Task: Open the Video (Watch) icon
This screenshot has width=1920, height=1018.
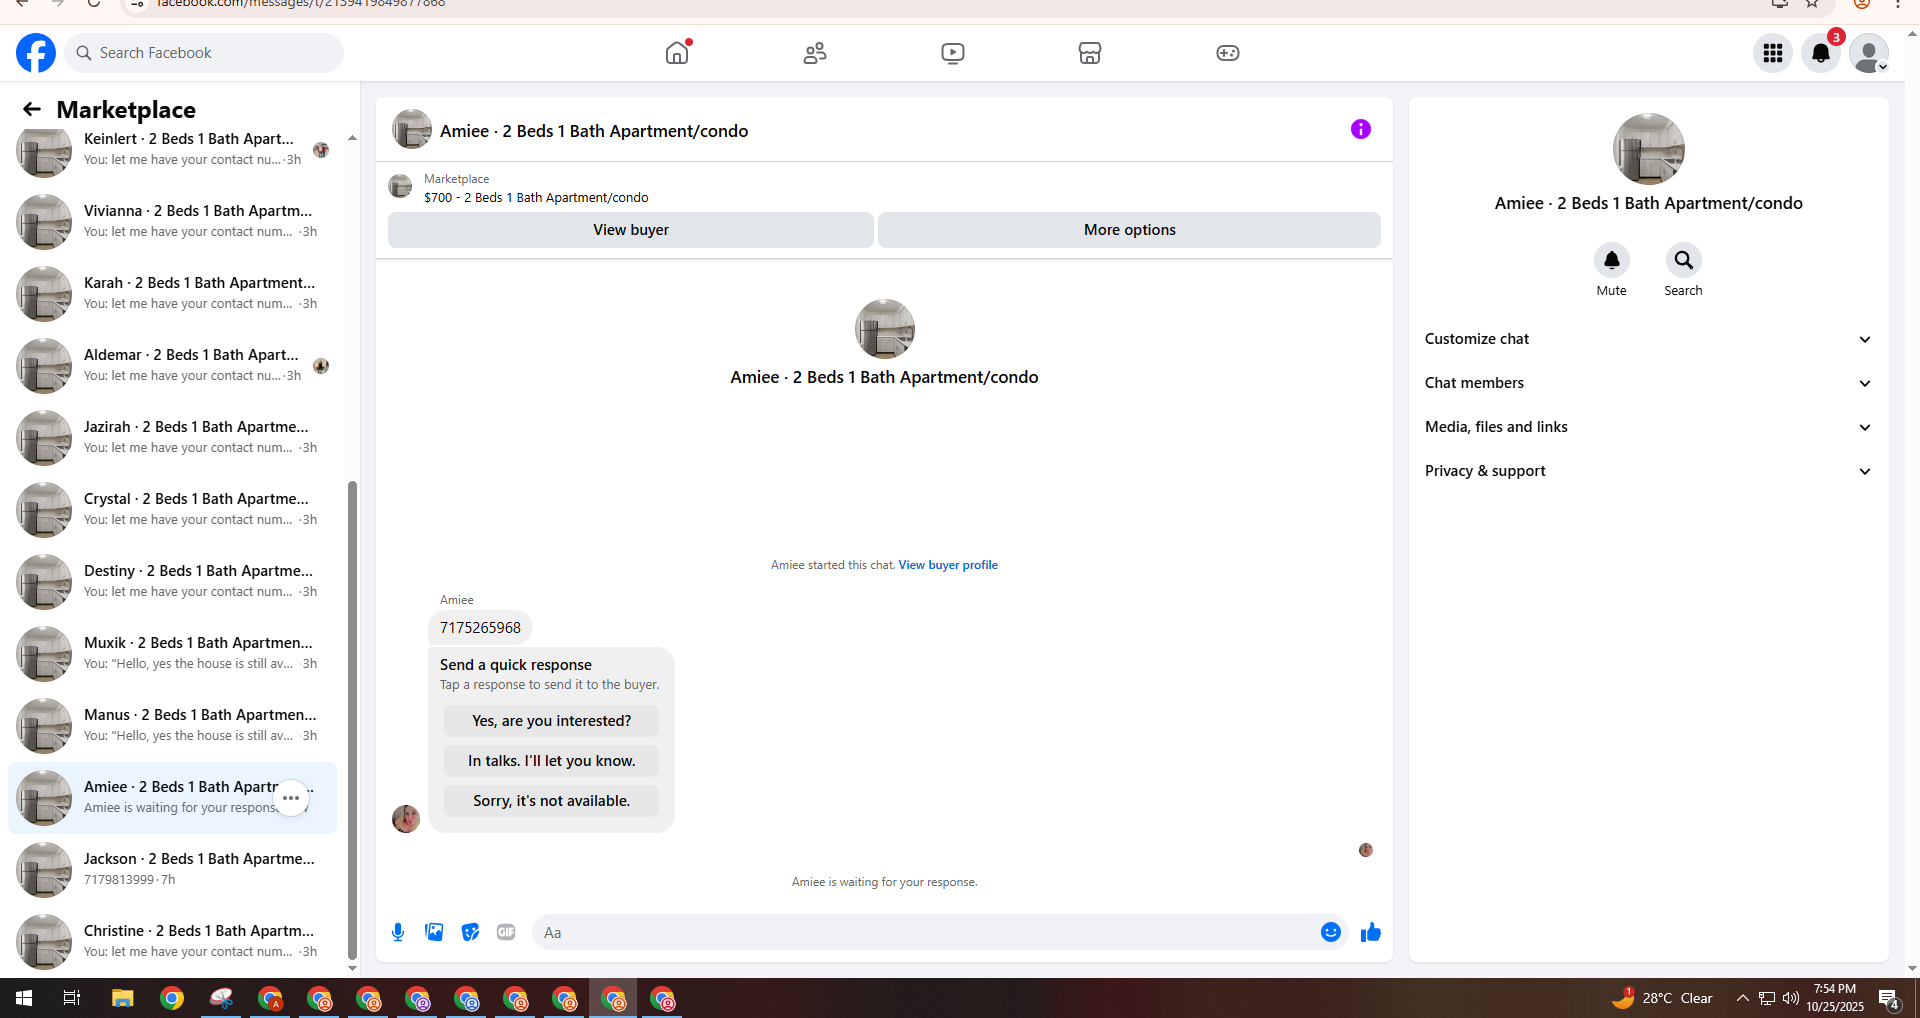Action: click(953, 53)
